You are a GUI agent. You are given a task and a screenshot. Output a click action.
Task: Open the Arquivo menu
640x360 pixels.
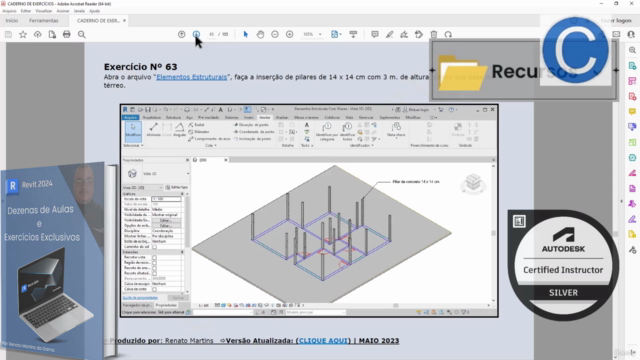(9, 11)
